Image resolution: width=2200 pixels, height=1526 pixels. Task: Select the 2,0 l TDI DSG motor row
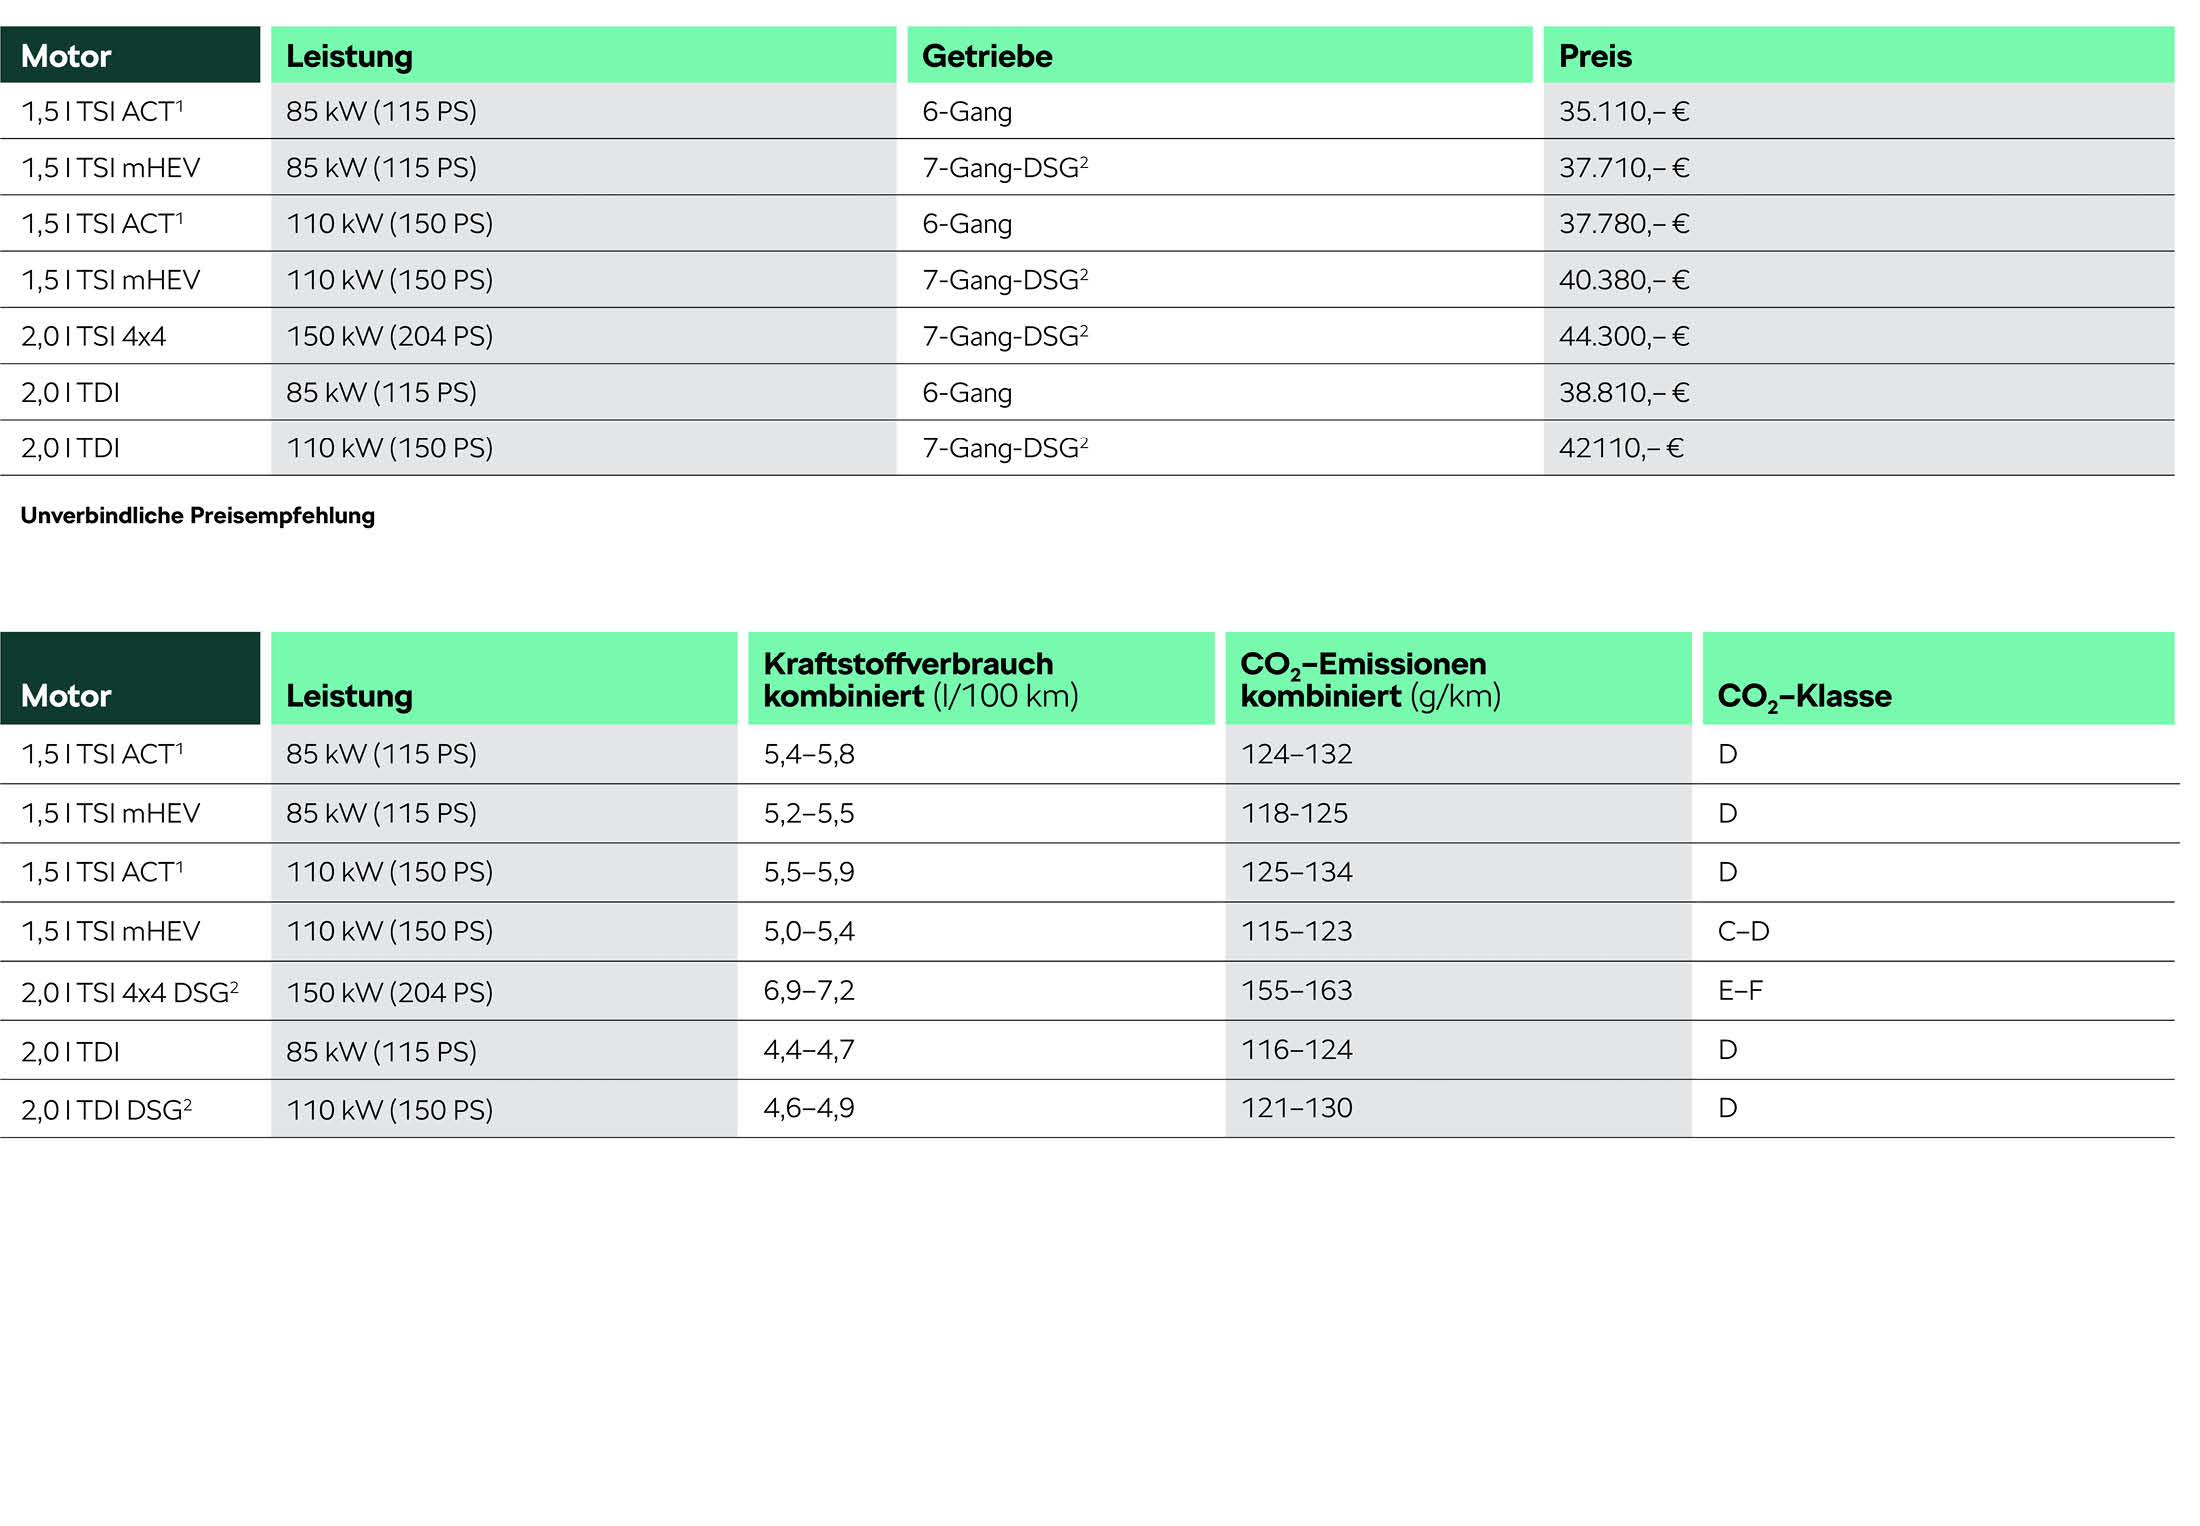pyautogui.click(x=106, y=1110)
